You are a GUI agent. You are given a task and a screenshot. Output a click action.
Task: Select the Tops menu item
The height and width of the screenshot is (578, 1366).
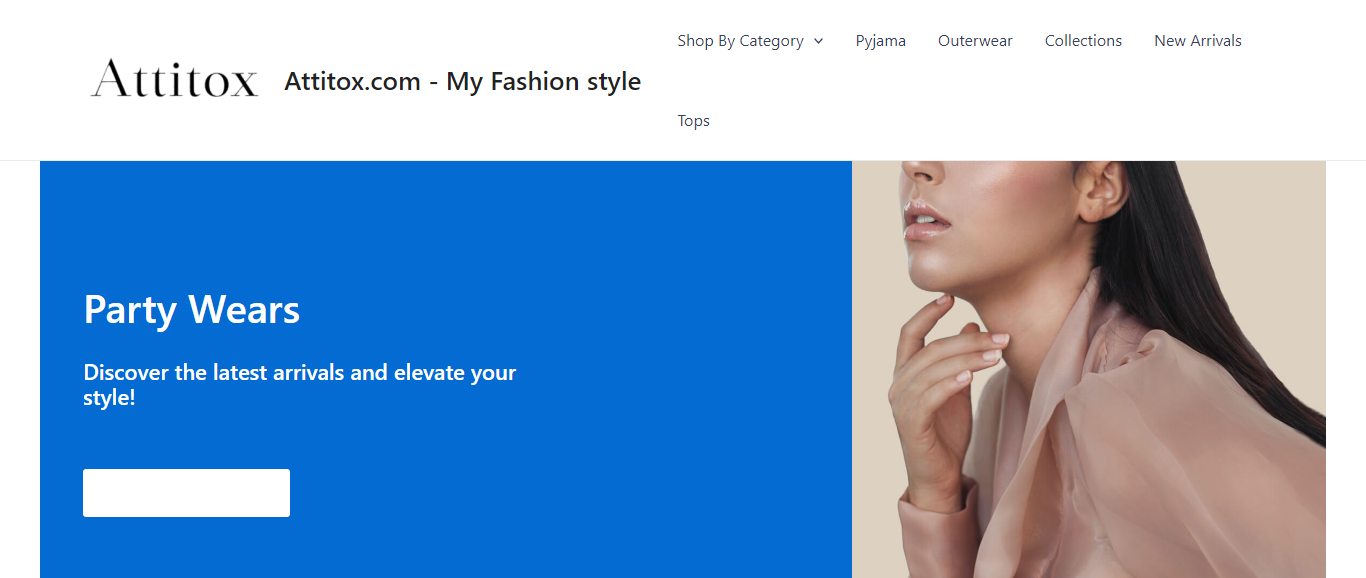pyautogui.click(x=693, y=121)
